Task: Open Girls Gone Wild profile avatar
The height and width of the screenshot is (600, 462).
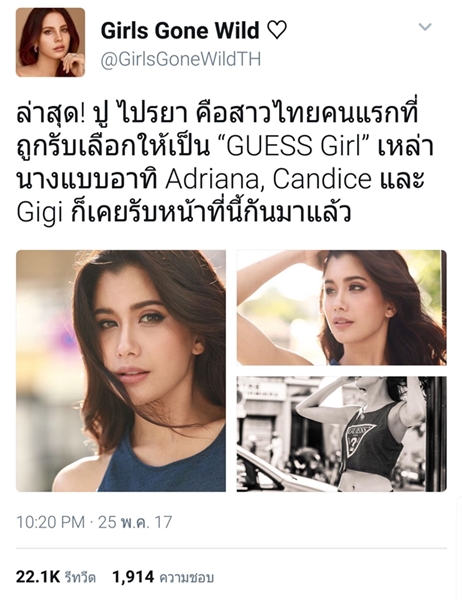Action: pos(50,42)
